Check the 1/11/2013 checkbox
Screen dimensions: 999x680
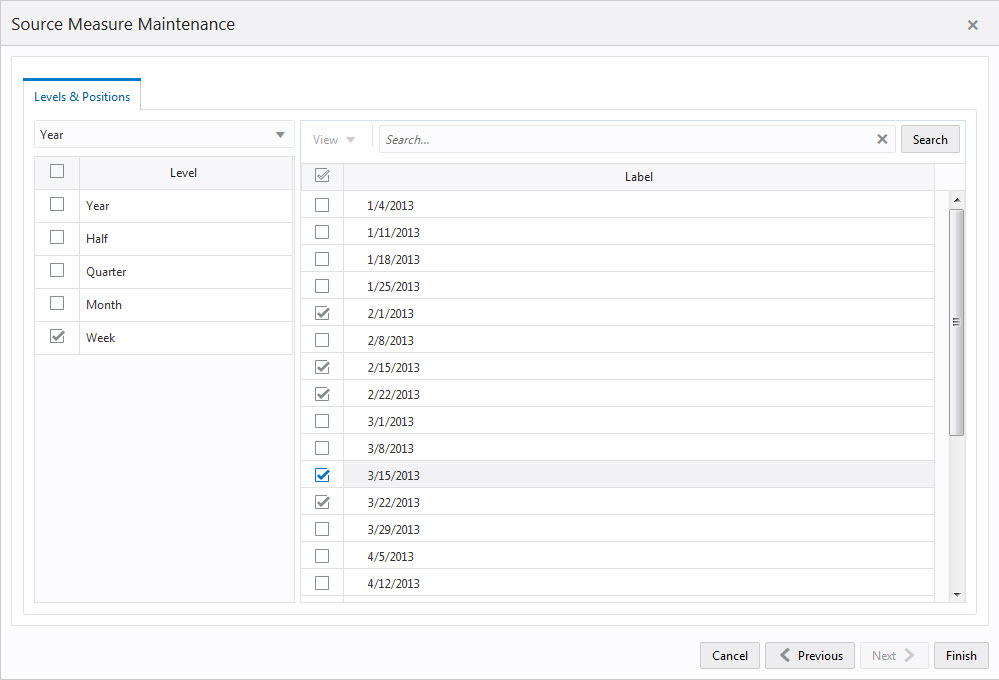coord(322,232)
